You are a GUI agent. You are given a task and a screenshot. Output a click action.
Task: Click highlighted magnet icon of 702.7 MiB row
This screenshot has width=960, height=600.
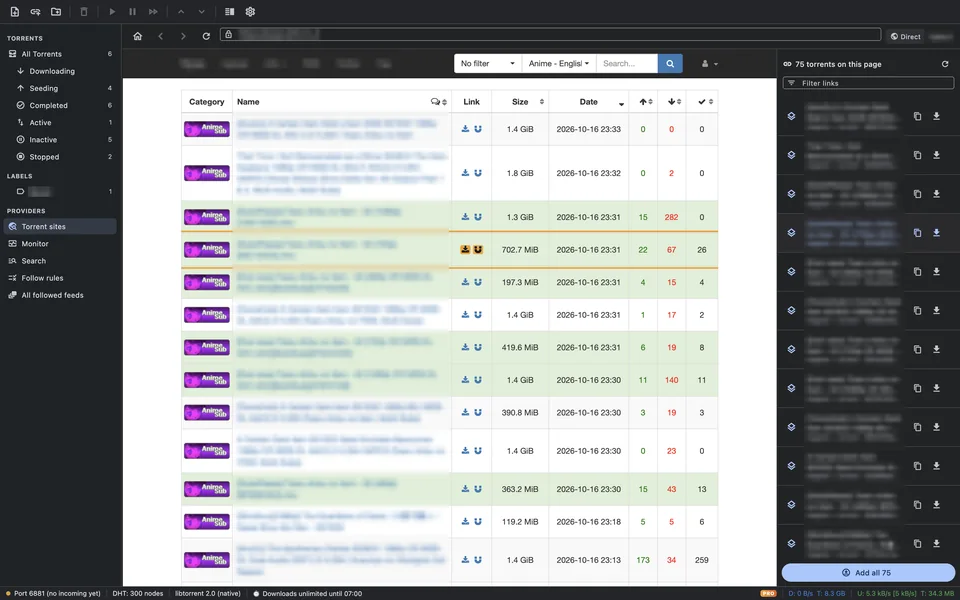click(x=478, y=249)
